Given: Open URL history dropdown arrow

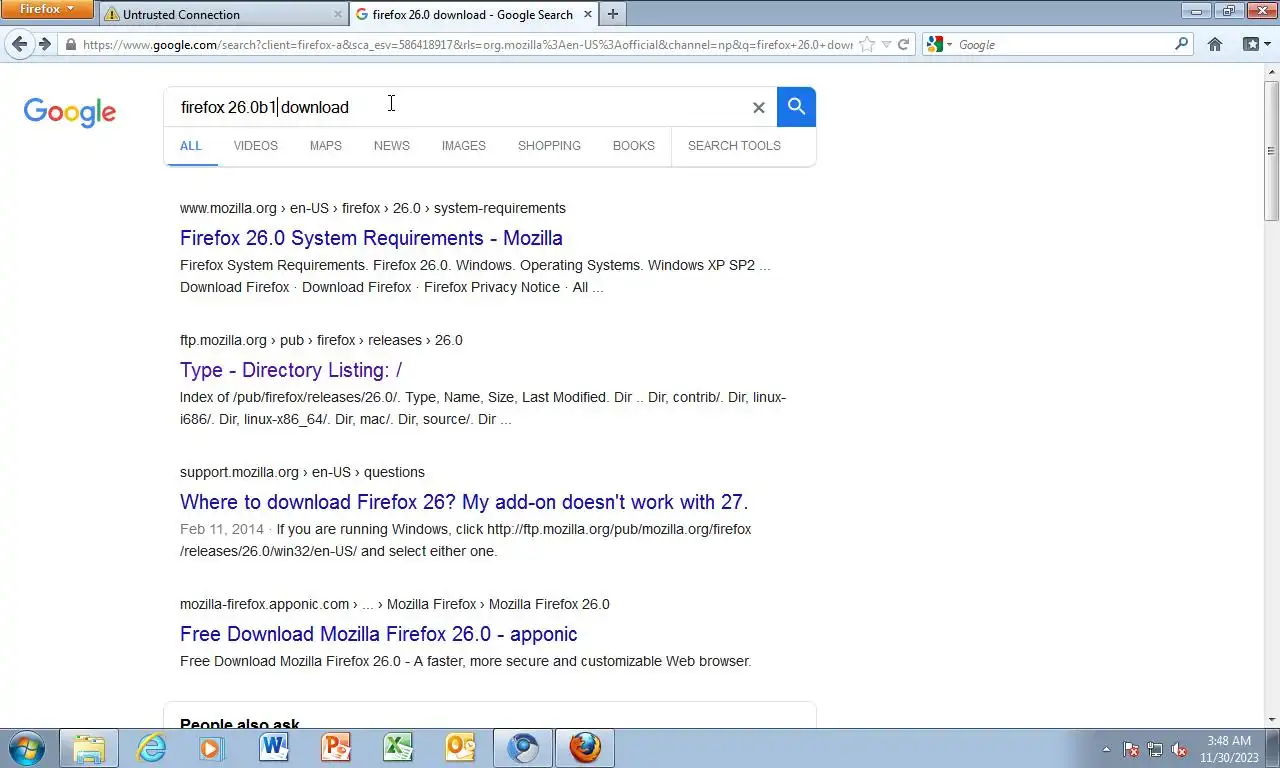Looking at the screenshot, I should click(886, 45).
